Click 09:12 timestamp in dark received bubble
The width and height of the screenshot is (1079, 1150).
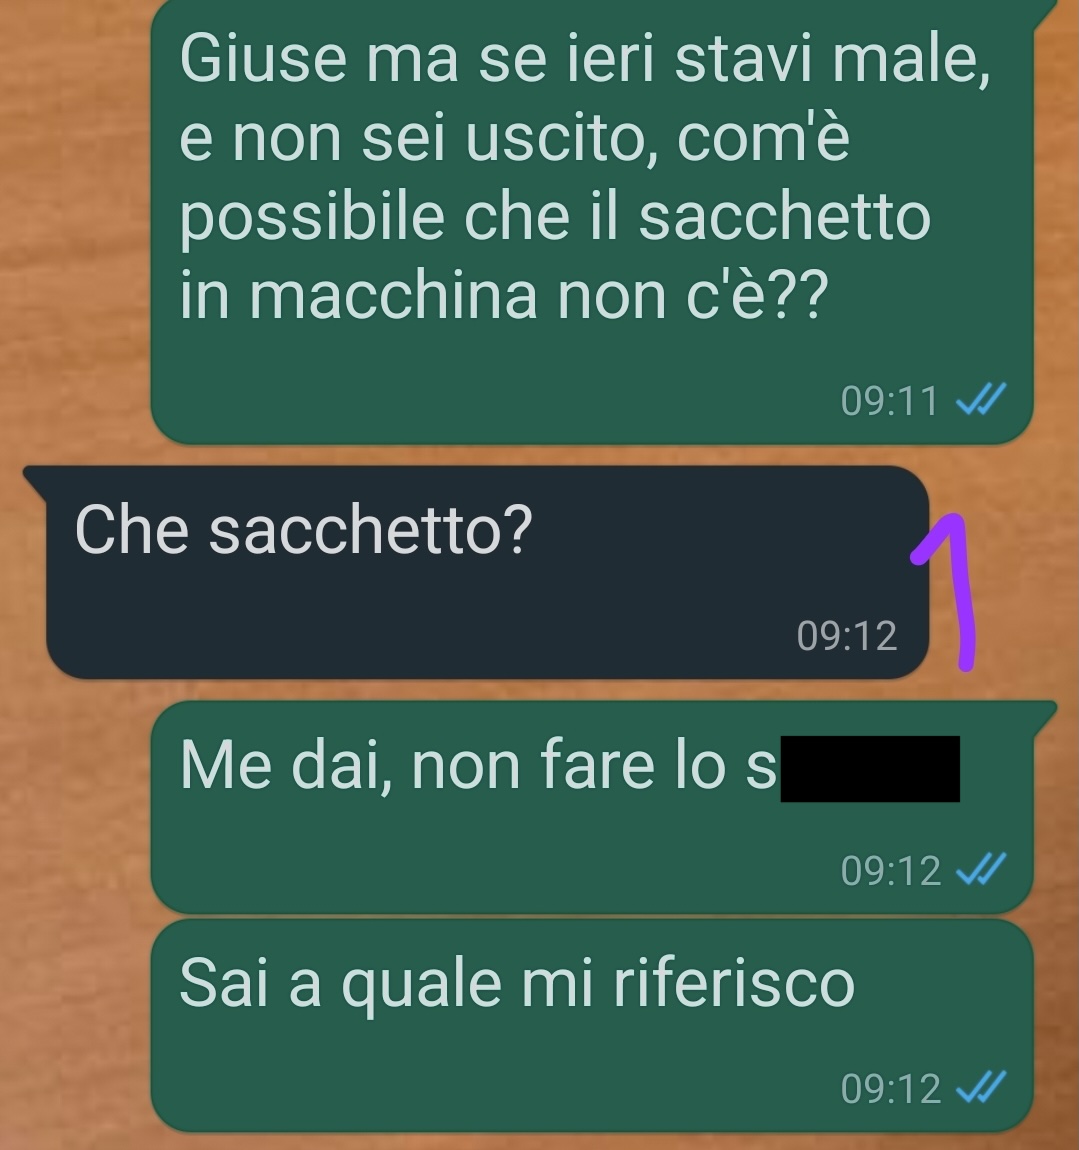[846, 635]
